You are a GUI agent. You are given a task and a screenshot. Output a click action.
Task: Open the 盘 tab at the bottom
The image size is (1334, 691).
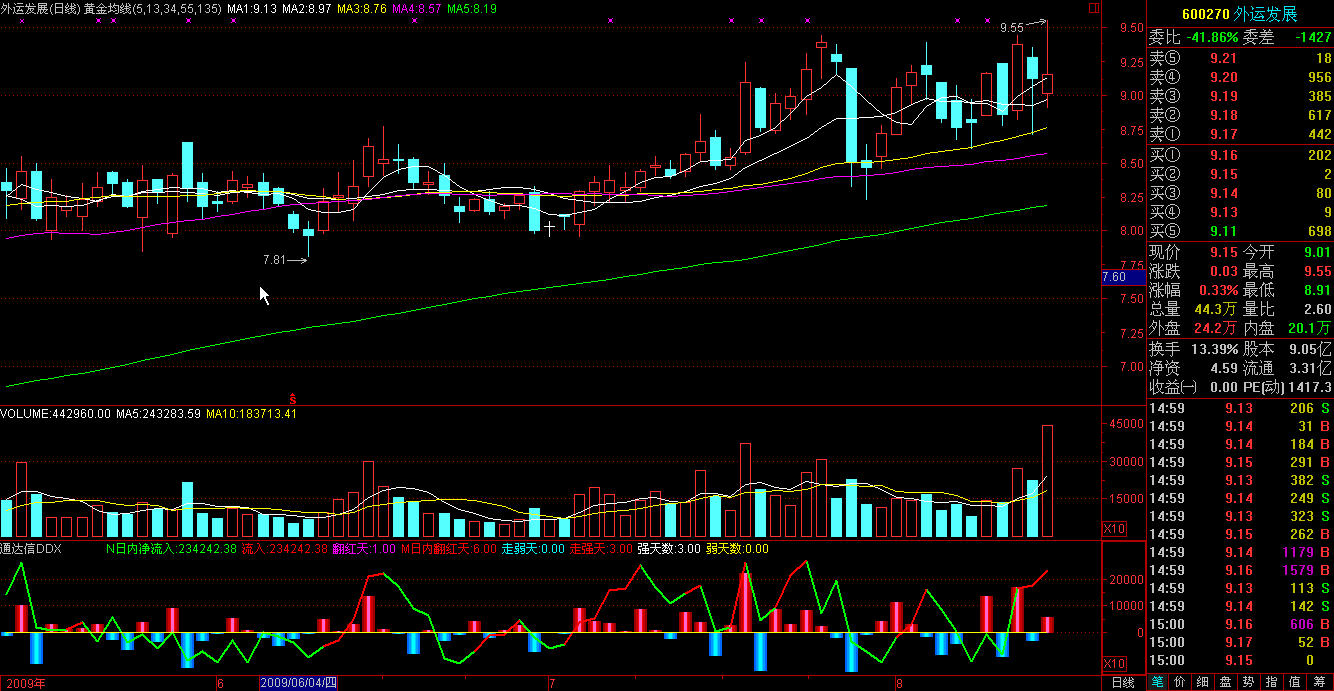tap(1227, 682)
